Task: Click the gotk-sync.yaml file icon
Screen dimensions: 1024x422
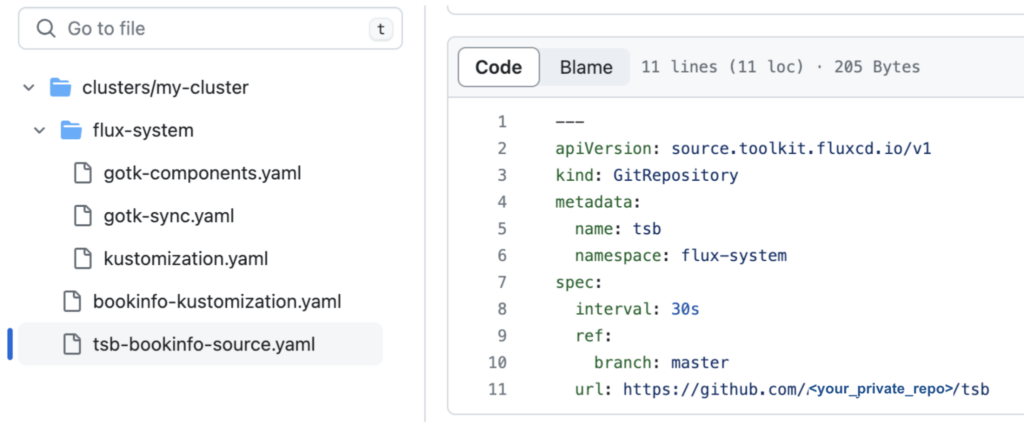Action: pos(84,216)
